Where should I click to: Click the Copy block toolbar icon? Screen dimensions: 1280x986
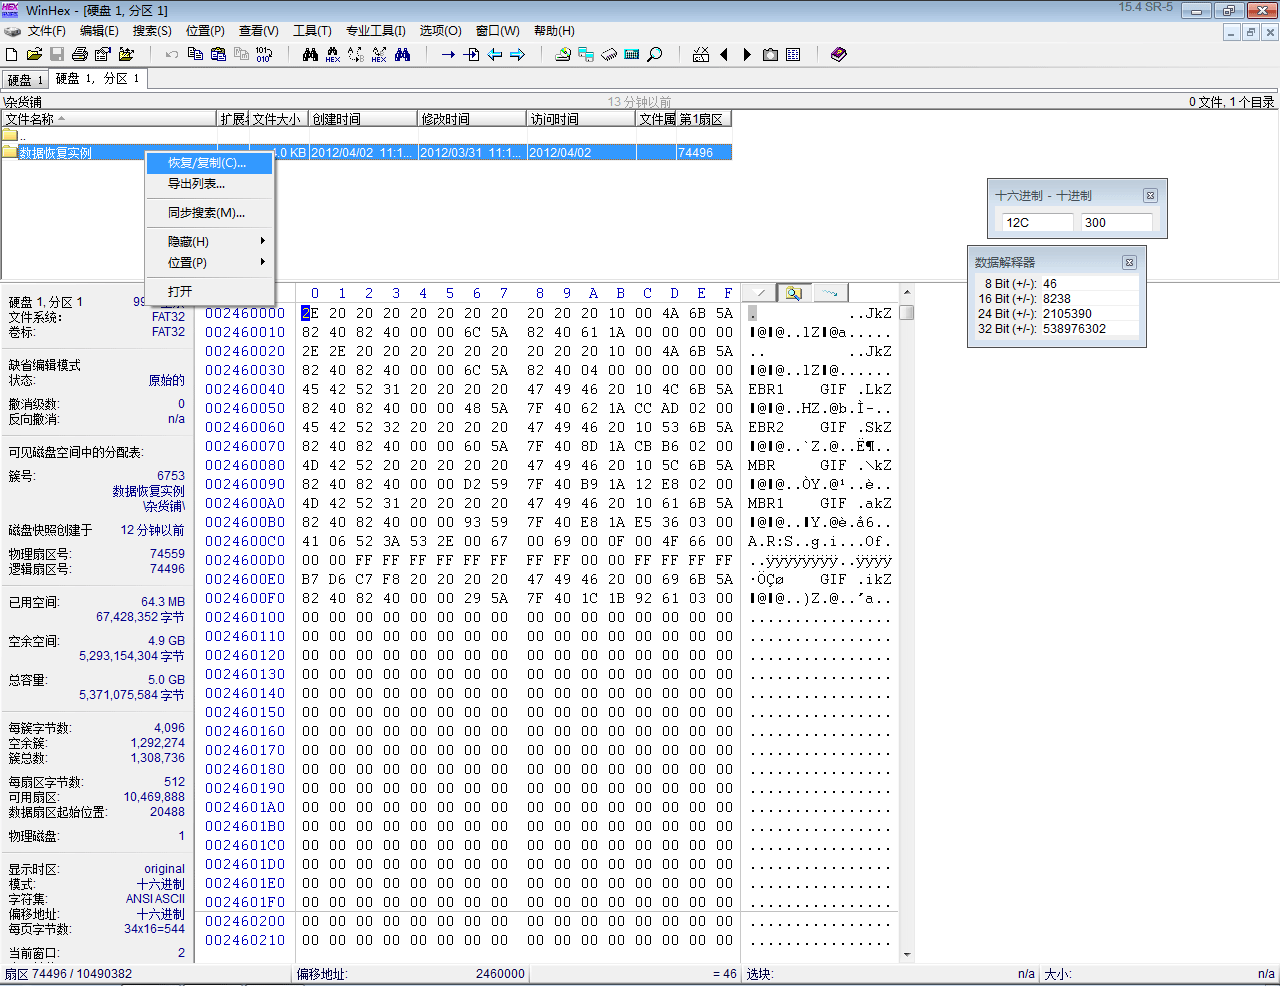pos(195,54)
